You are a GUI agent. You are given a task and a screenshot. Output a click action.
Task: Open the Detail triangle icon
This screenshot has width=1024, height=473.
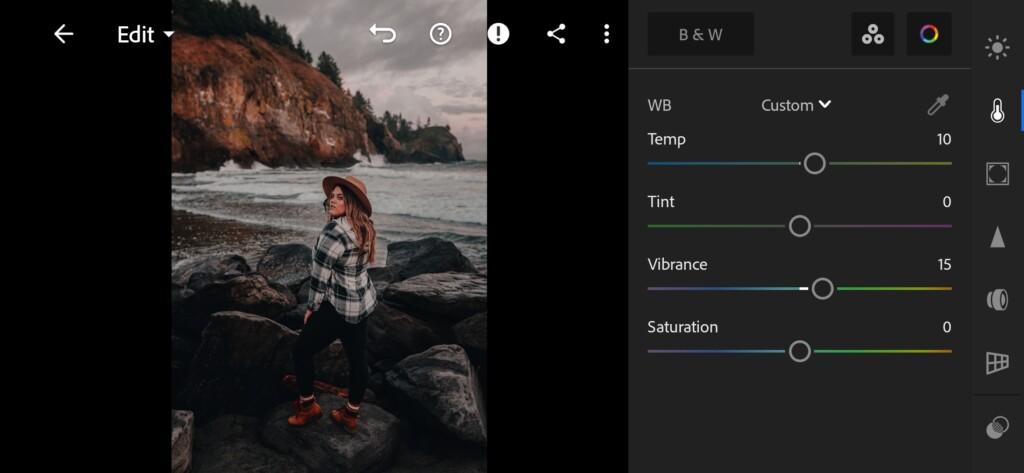[x=997, y=236]
